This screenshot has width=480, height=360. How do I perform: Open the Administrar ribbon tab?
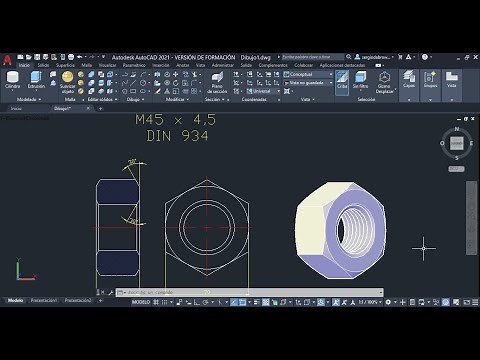pyautogui.click(x=223, y=65)
